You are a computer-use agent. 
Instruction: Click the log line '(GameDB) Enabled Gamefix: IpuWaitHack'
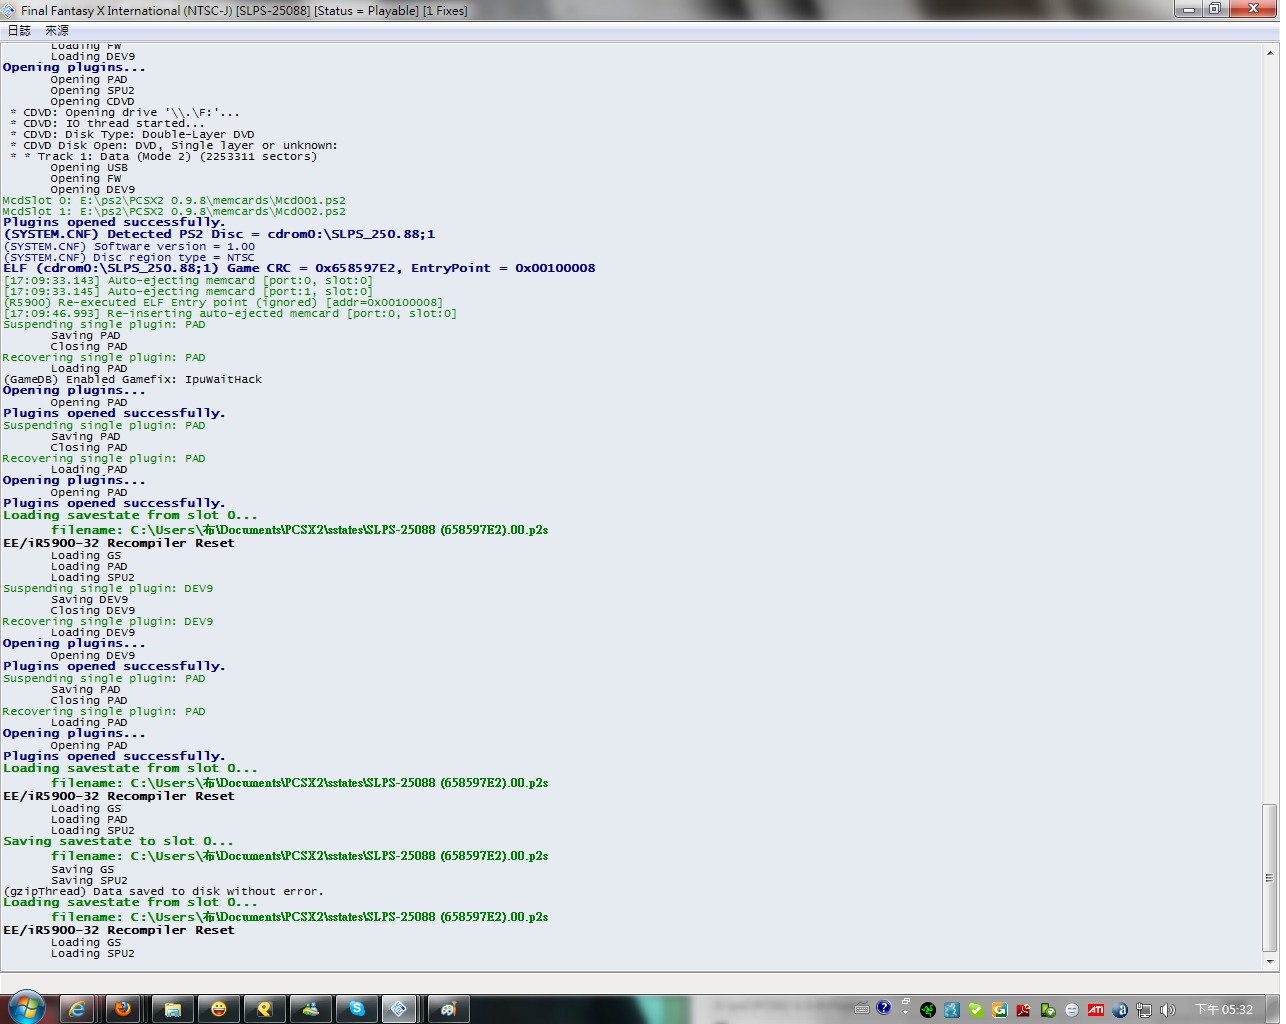[132, 380]
